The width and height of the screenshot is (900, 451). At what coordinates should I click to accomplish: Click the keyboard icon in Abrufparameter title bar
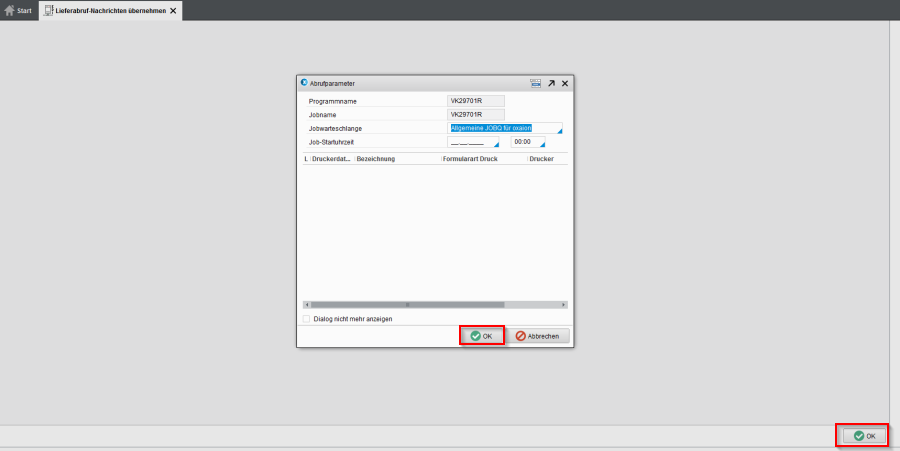pyautogui.click(x=535, y=84)
